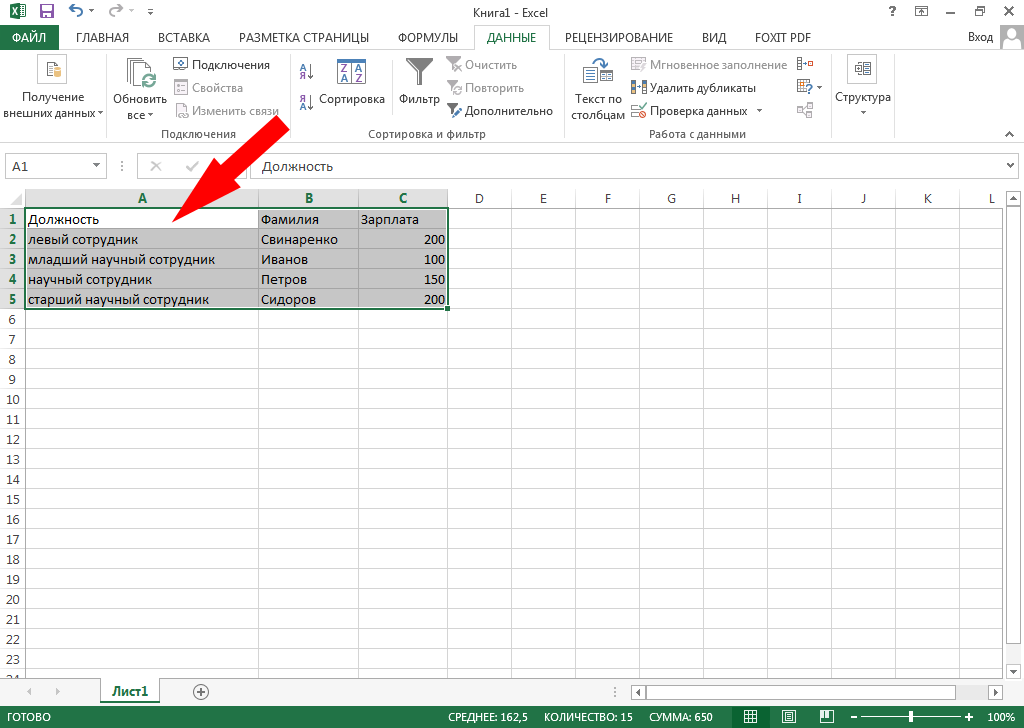Open the ВСТАВКА ribbon tab
The height and width of the screenshot is (728, 1024).
pos(184,38)
